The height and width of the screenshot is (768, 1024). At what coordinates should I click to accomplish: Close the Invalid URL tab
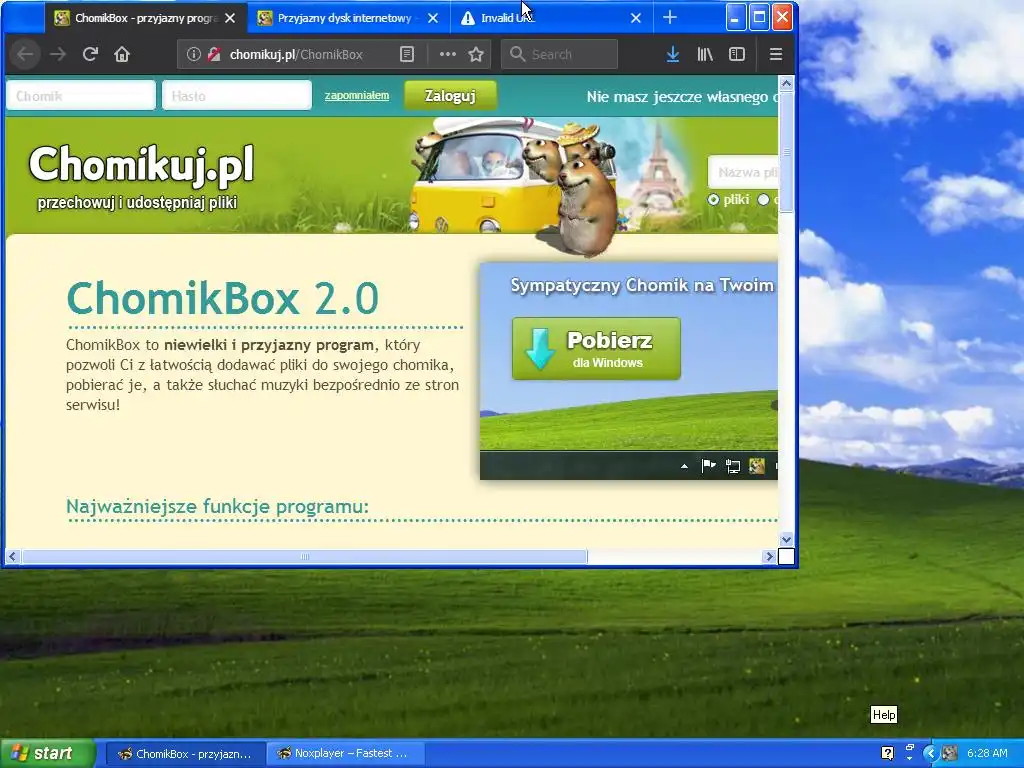click(x=635, y=18)
